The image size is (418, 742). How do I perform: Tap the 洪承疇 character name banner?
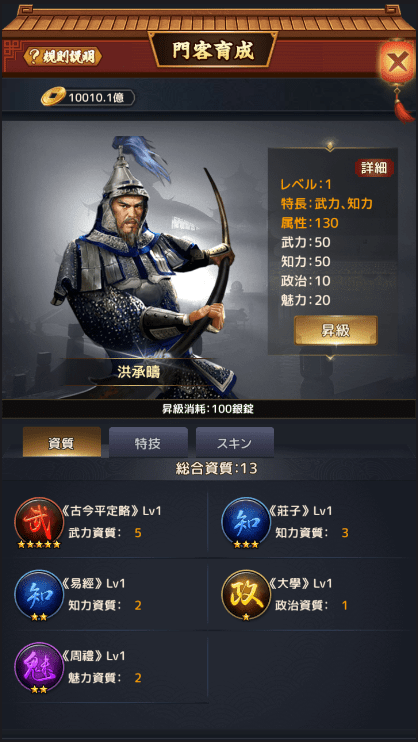139,371
